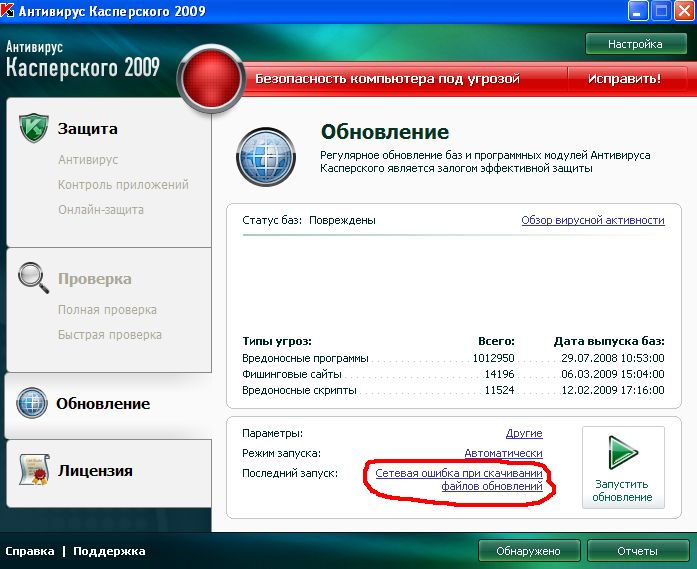This screenshot has width=697, height=569.
Task: Minimize the Kaspersky window
Action: [637, 11]
